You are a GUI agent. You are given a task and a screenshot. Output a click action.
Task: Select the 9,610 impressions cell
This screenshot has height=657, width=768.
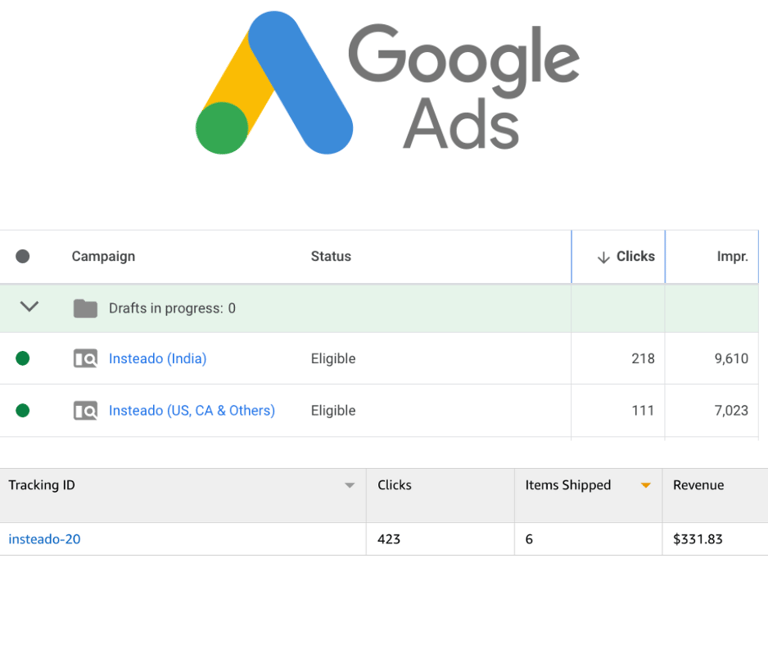pos(731,359)
